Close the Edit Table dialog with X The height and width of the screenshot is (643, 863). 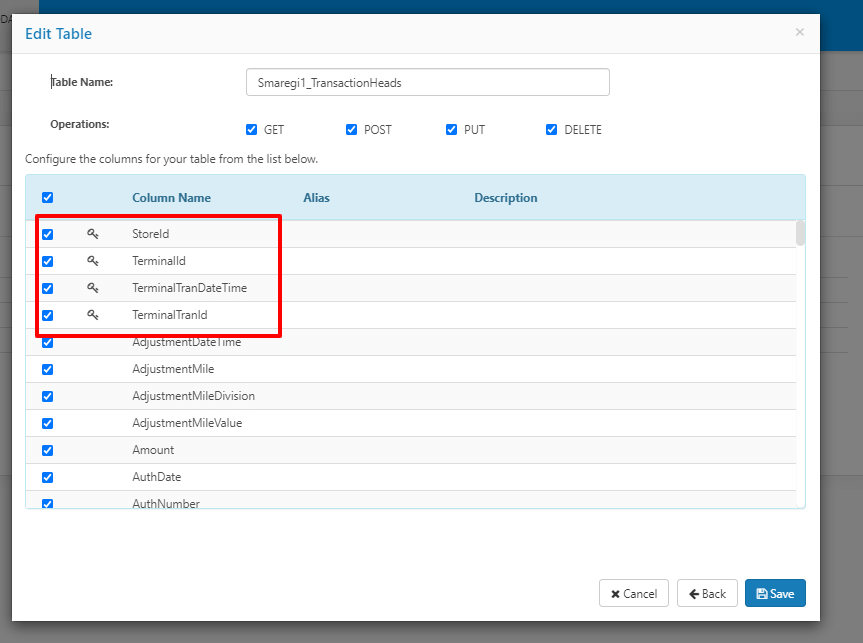(x=799, y=32)
